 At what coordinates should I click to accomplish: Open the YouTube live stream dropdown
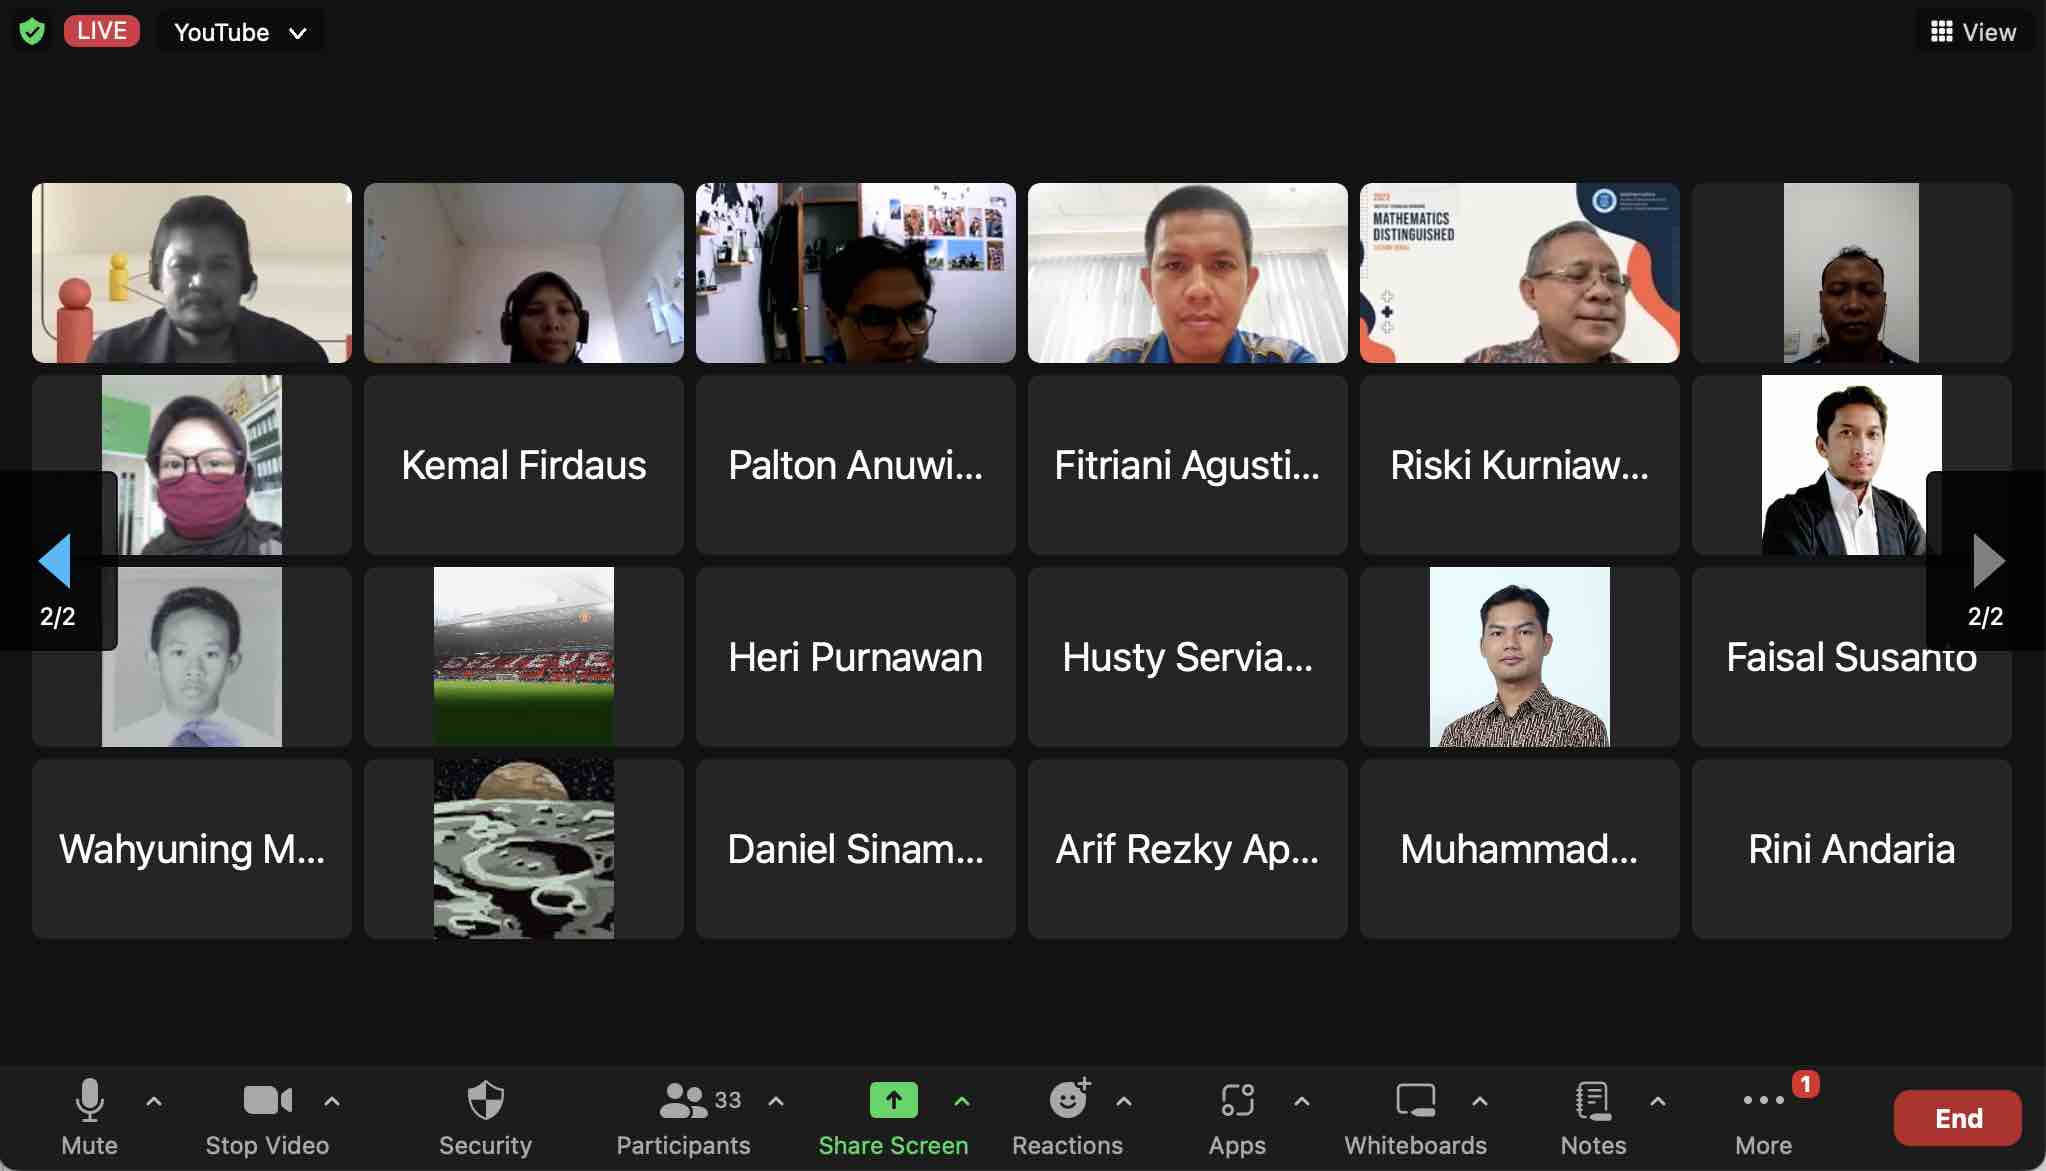pos(240,32)
